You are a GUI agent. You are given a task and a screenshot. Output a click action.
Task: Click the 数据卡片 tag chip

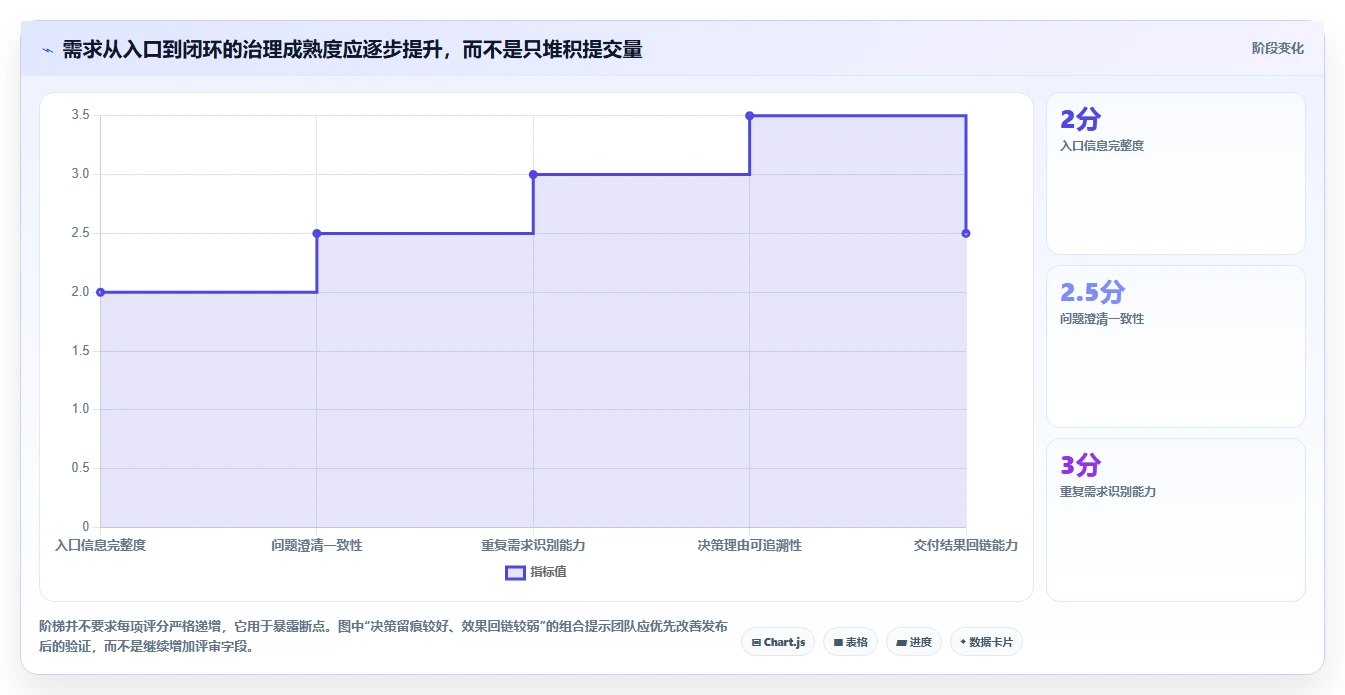click(986, 642)
